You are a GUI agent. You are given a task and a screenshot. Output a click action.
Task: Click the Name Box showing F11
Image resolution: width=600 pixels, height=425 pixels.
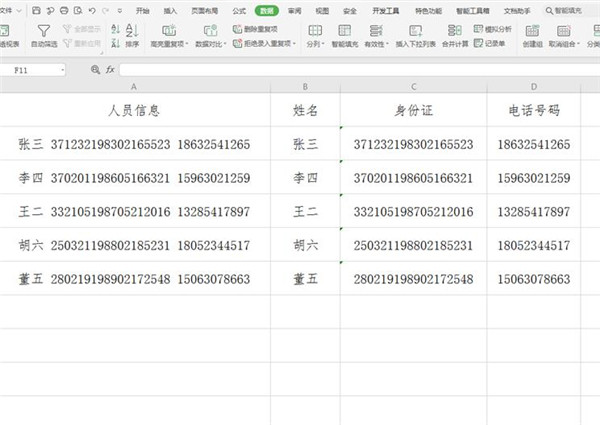pos(32,70)
